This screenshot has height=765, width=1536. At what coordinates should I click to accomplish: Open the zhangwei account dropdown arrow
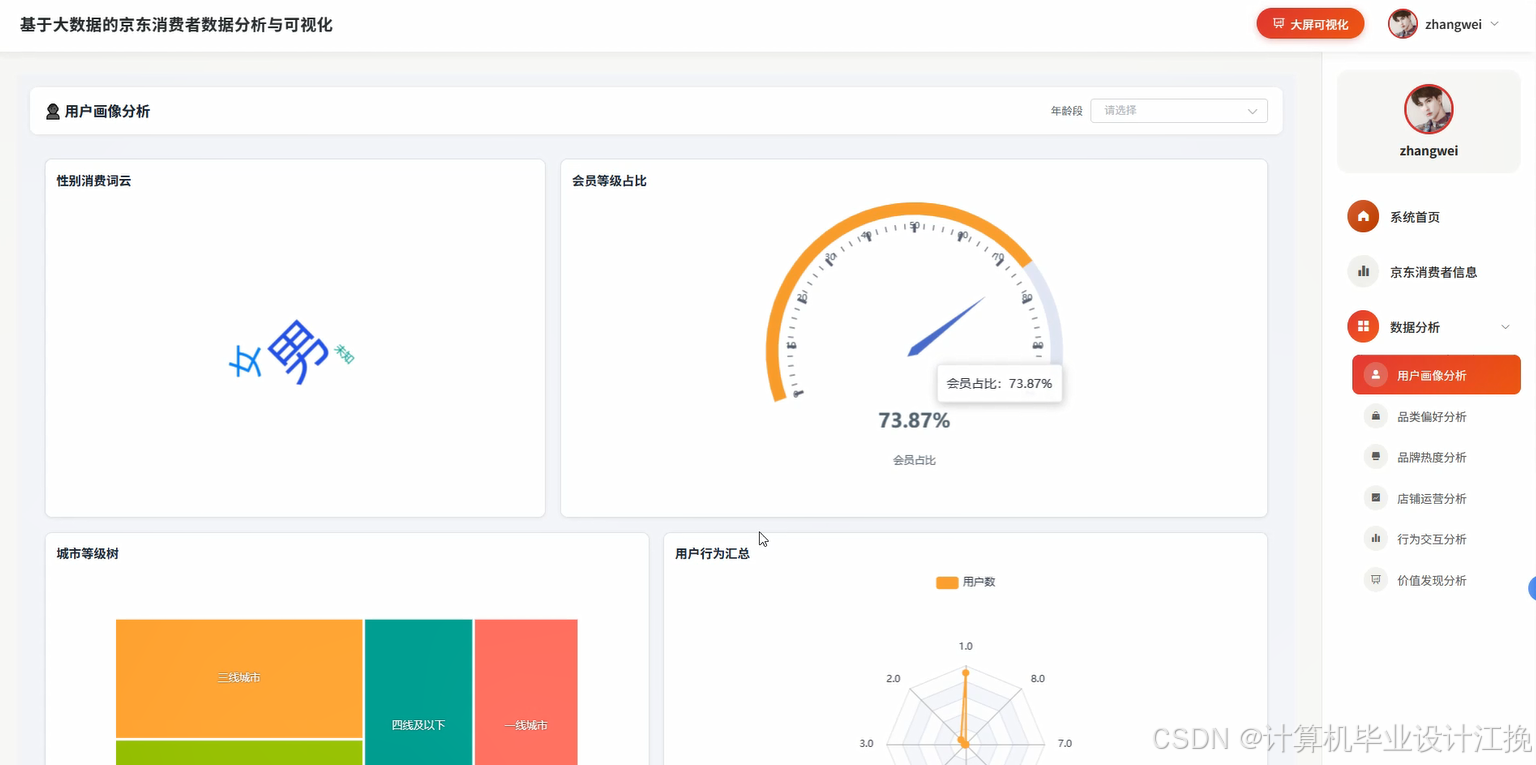tap(1494, 24)
